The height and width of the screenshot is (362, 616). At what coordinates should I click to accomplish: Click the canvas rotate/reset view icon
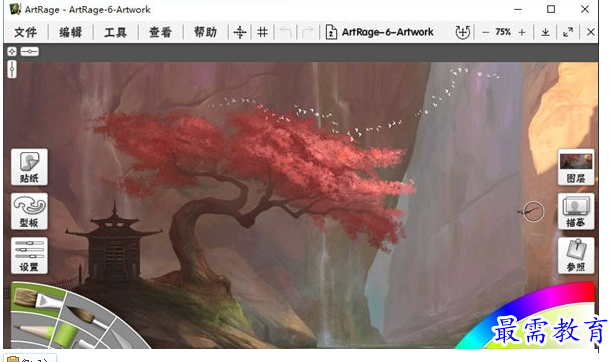(462, 32)
